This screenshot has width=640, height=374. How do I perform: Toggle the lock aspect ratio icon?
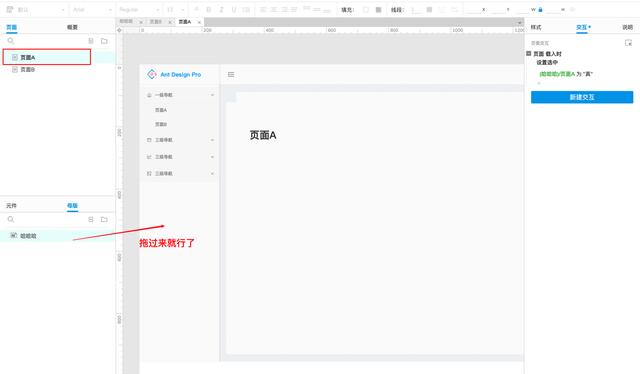540,9
